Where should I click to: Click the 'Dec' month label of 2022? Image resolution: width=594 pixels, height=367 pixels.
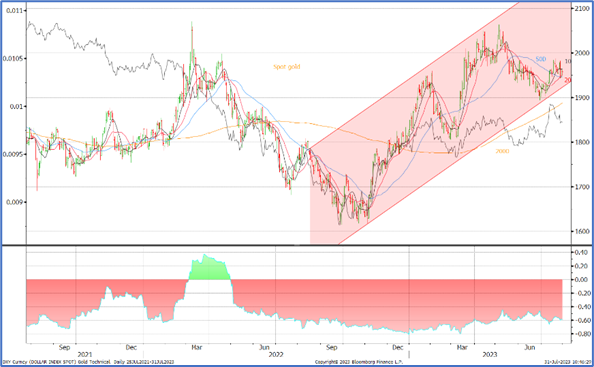pos(398,347)
